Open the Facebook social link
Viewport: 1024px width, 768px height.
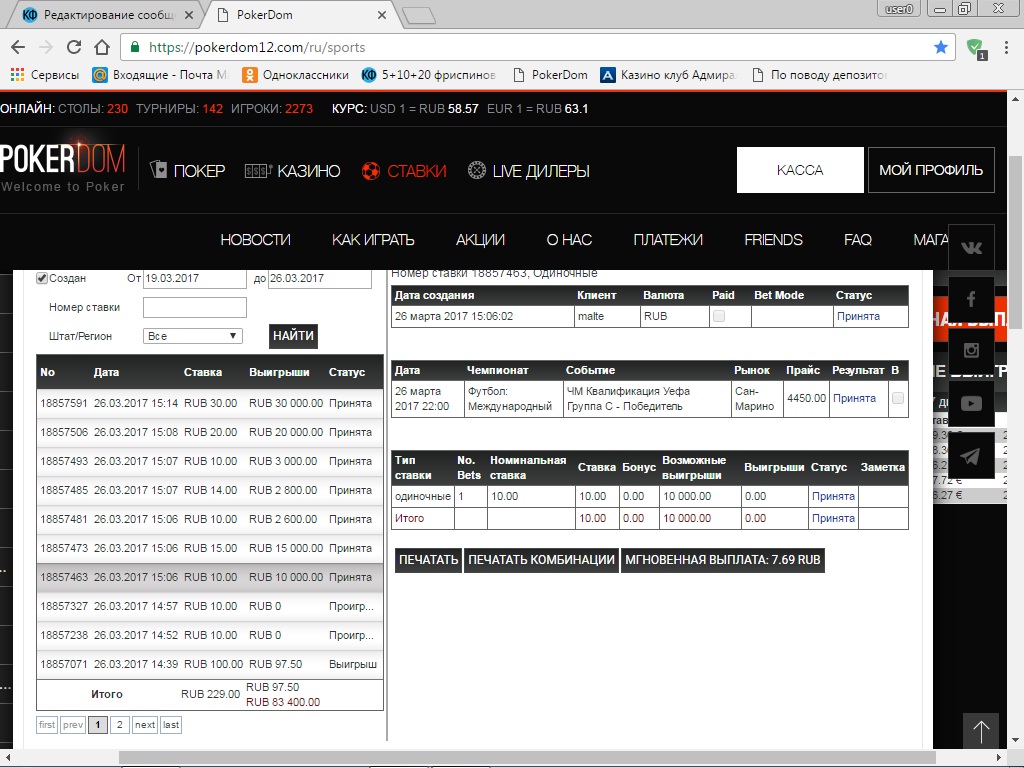[971, 299]
